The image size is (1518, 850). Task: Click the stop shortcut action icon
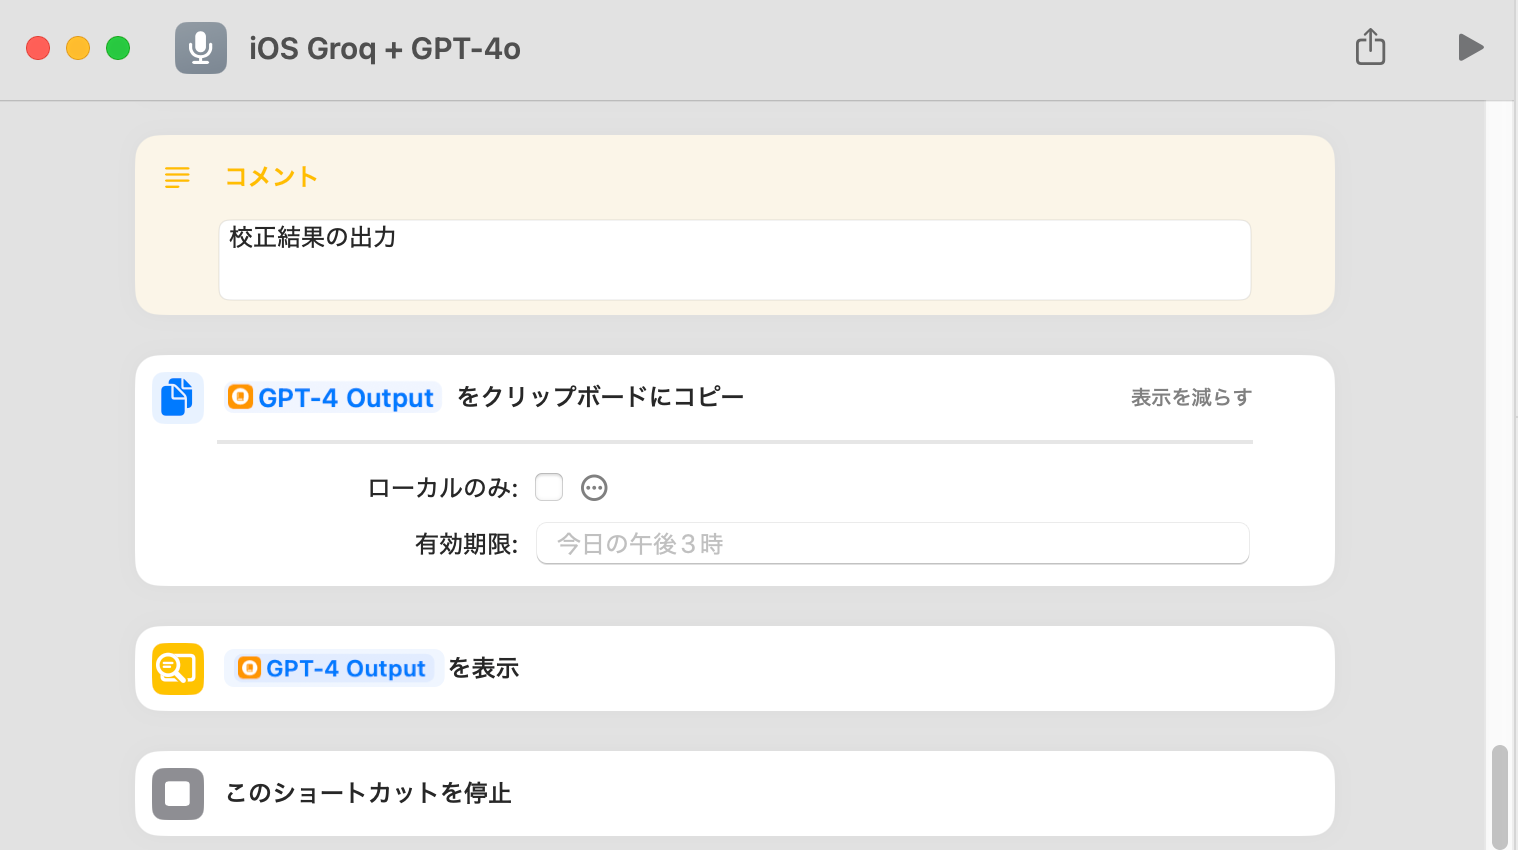click(x=178, y=793)
